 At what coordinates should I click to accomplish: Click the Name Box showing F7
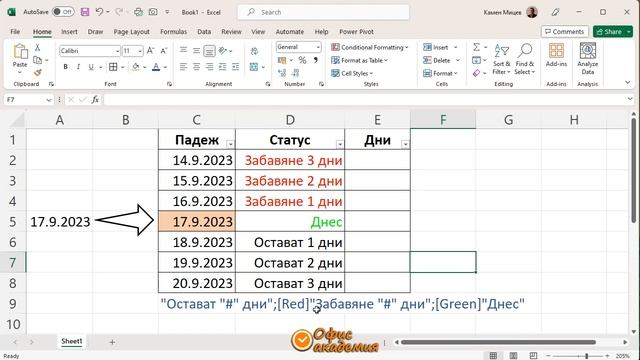[29, 100]
